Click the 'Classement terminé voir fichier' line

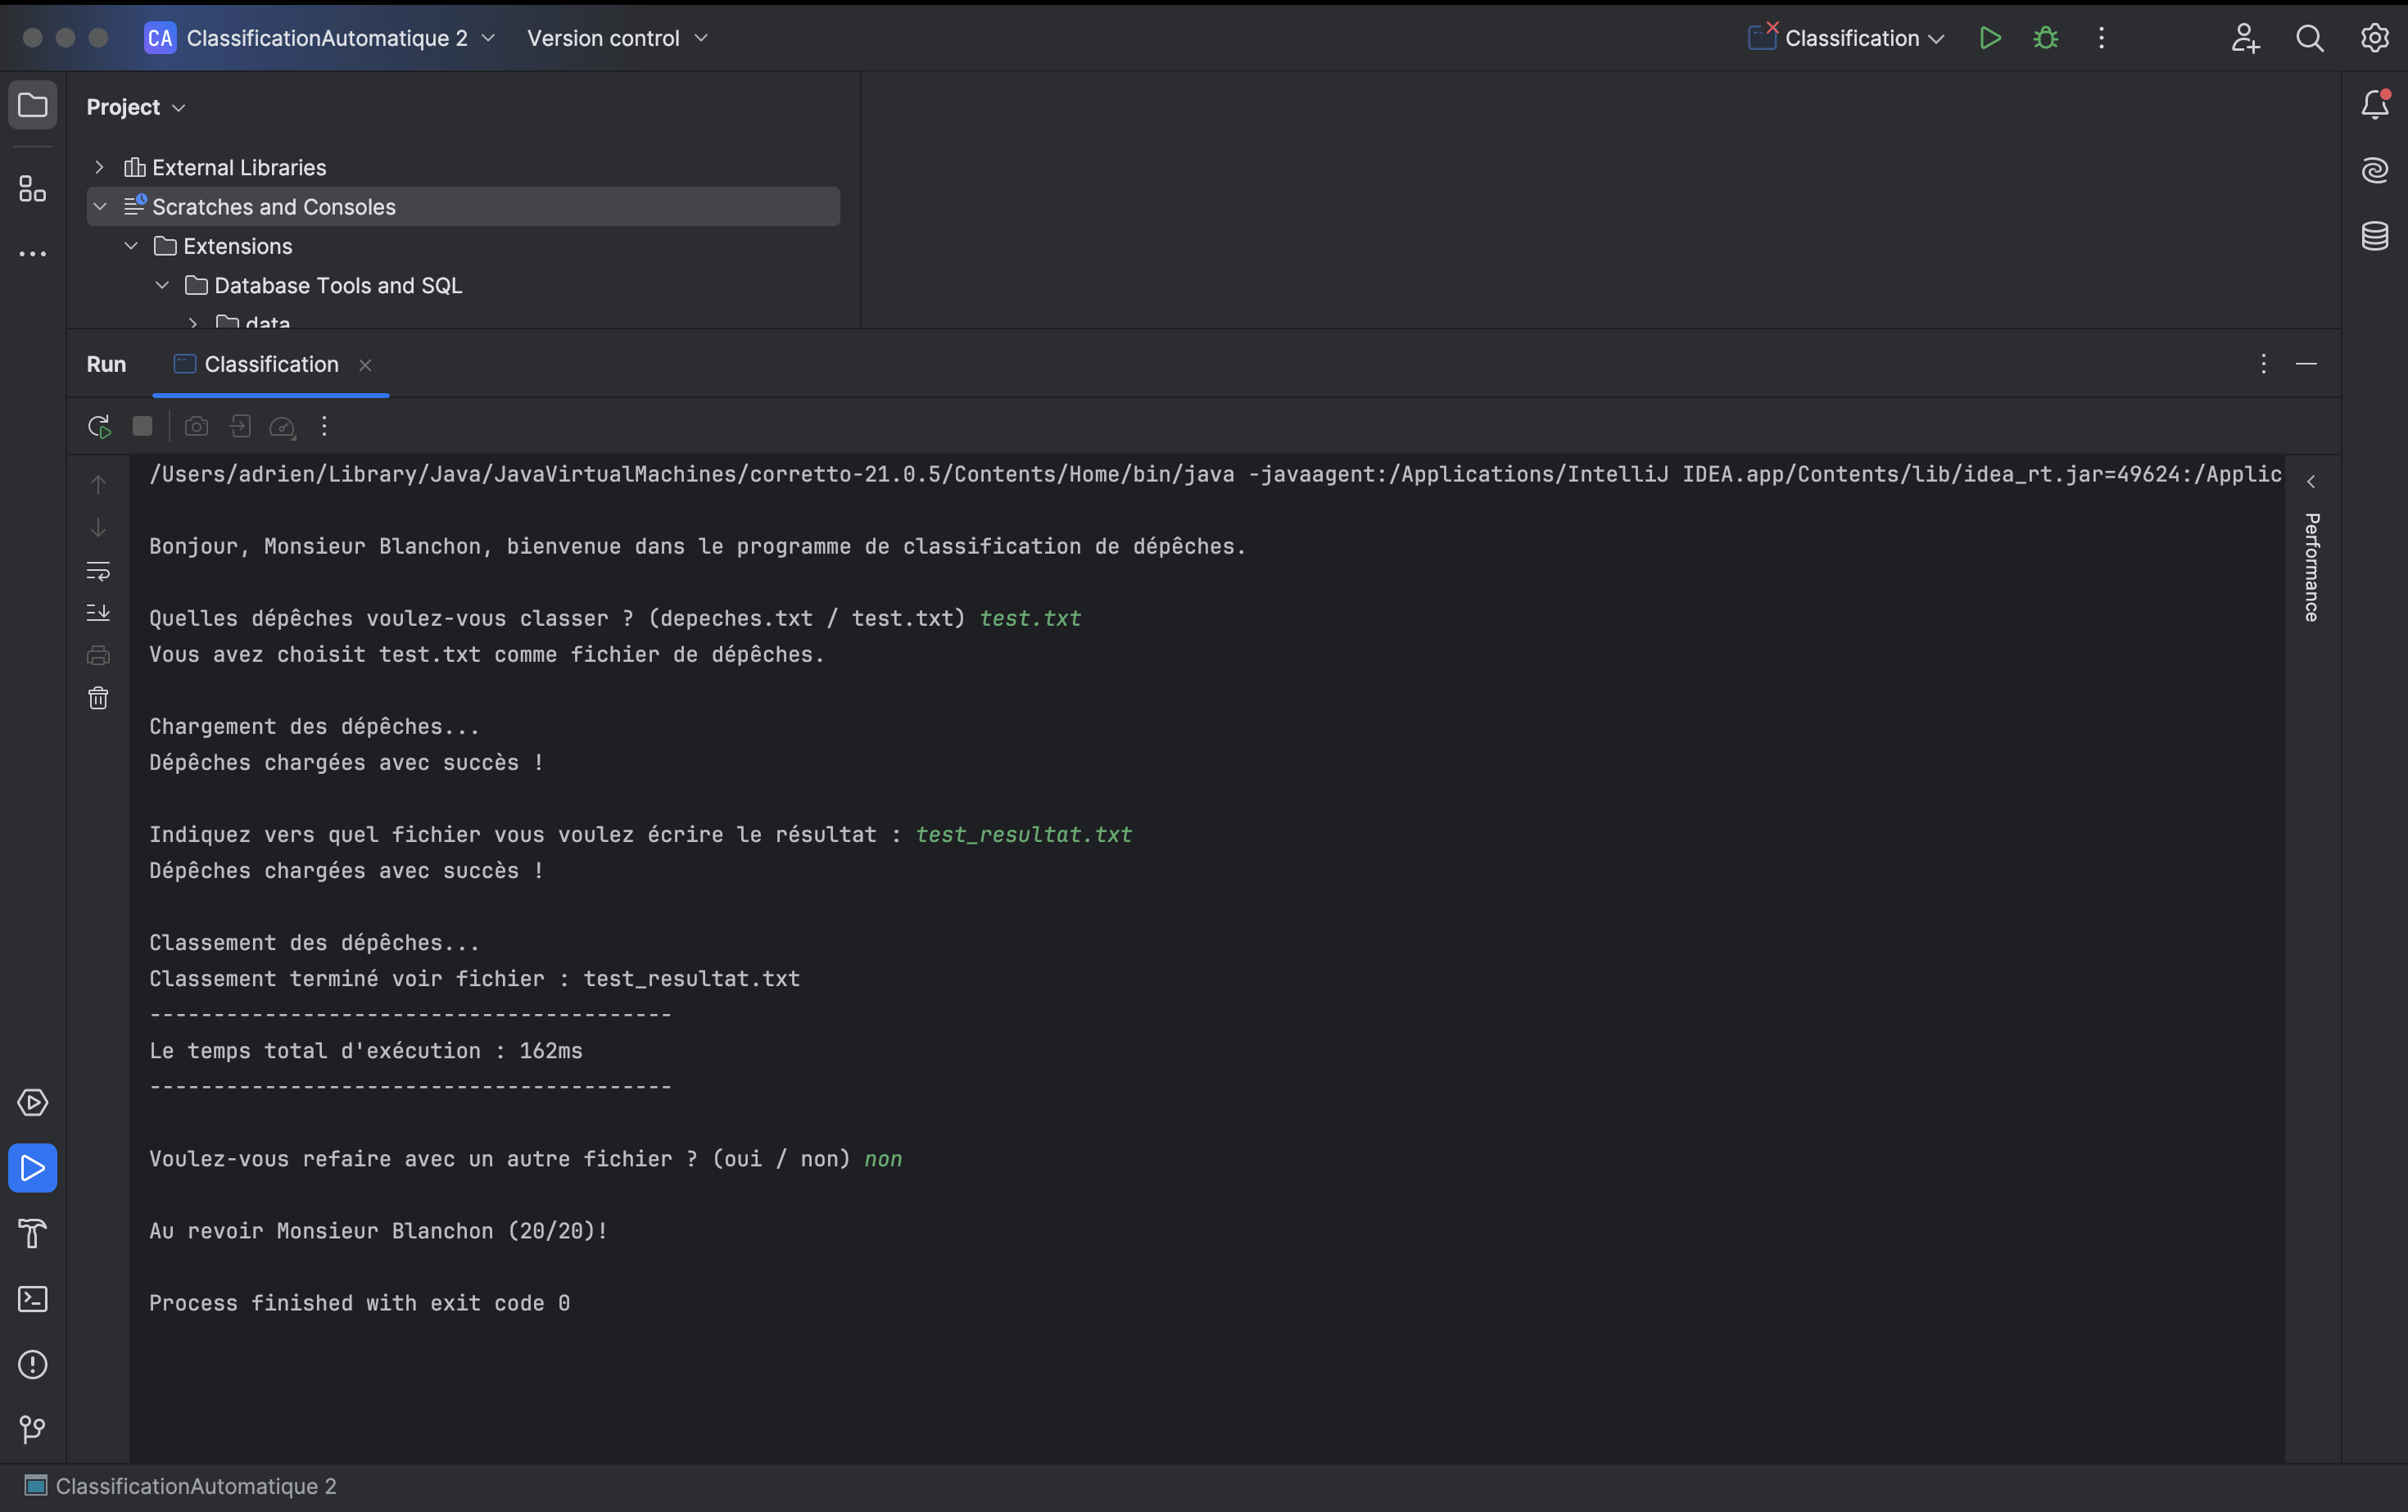click(x=474, y=979)
